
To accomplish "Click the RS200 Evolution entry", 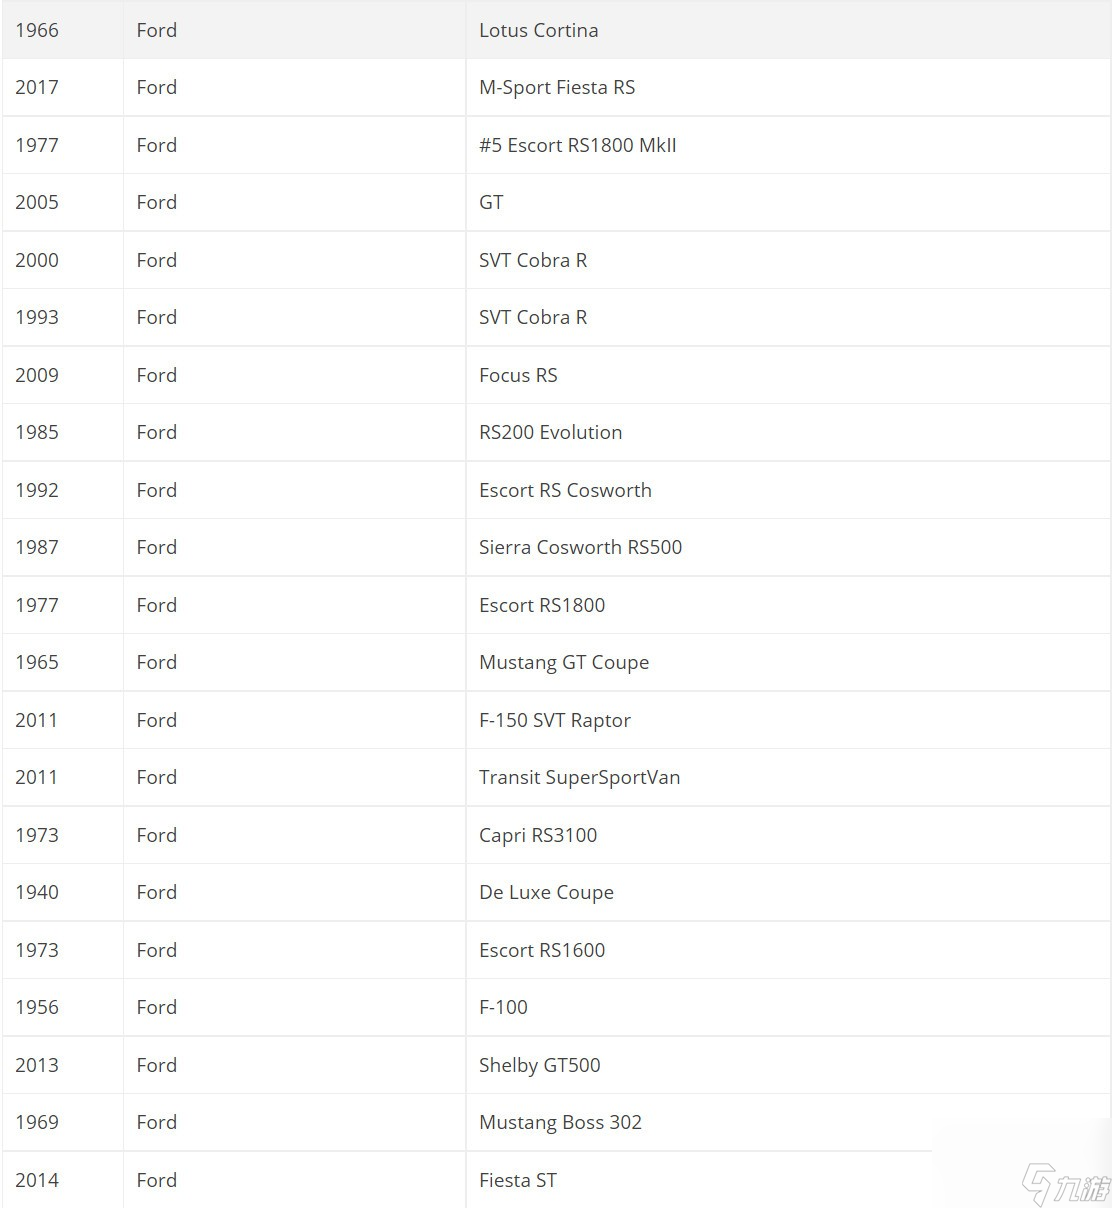I will click(550, 432).
